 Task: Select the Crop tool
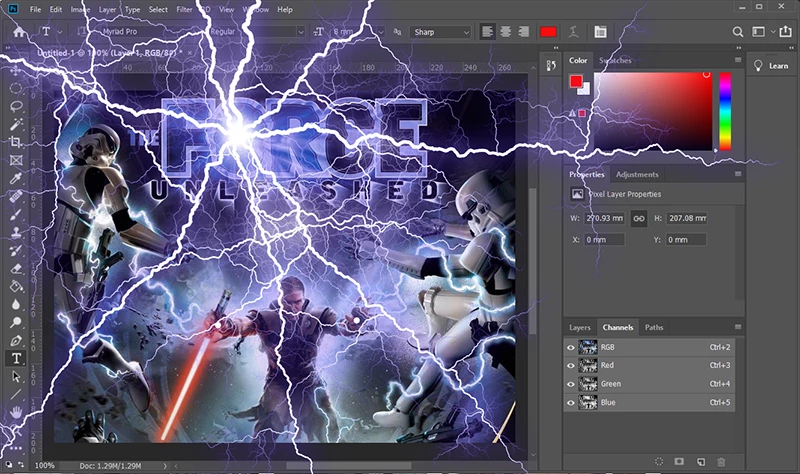click(x=16, y=142)
